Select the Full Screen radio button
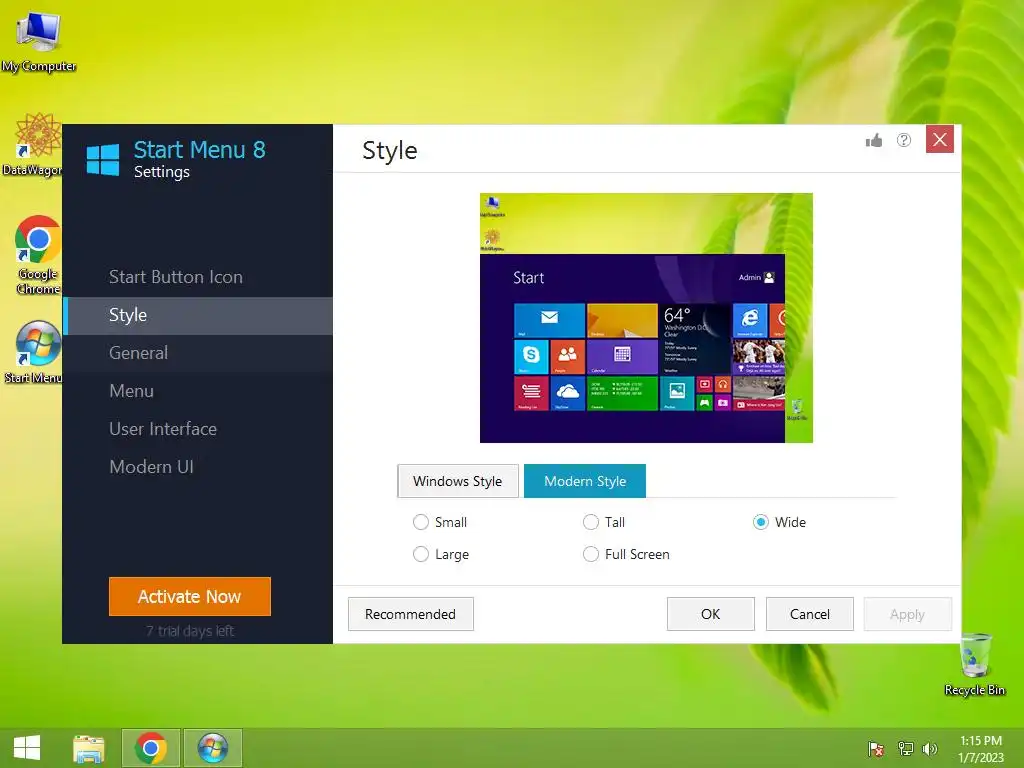Viewport: 1024px width, 768px height. [x=590, y=554]
